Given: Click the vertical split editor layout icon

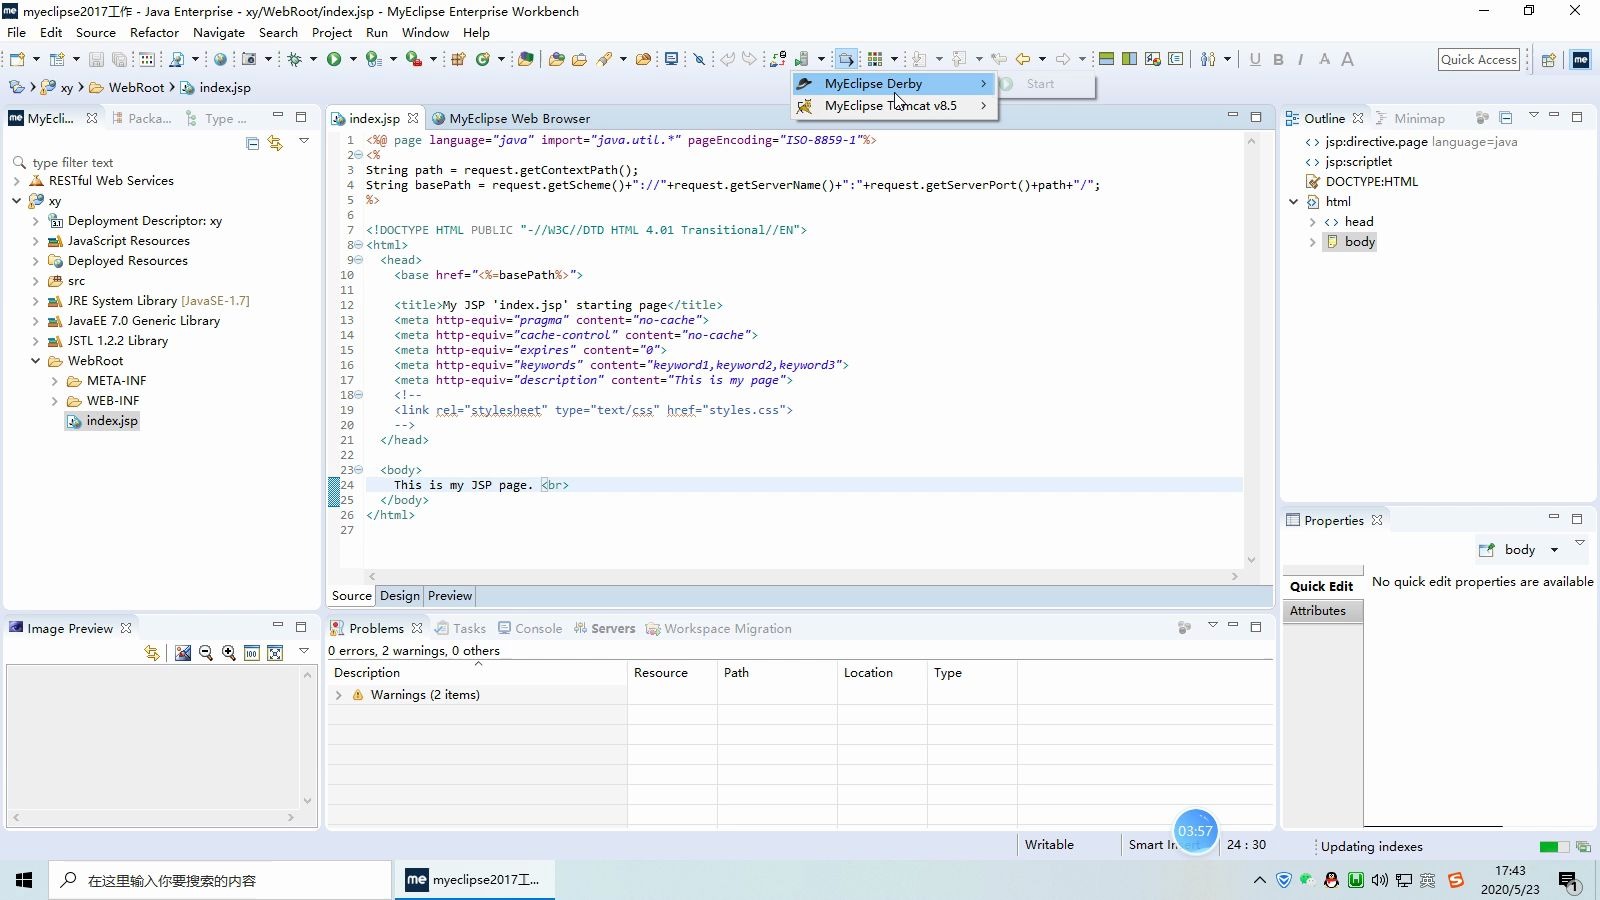Looking at the screenshot, I should (x=1129, y=59).
